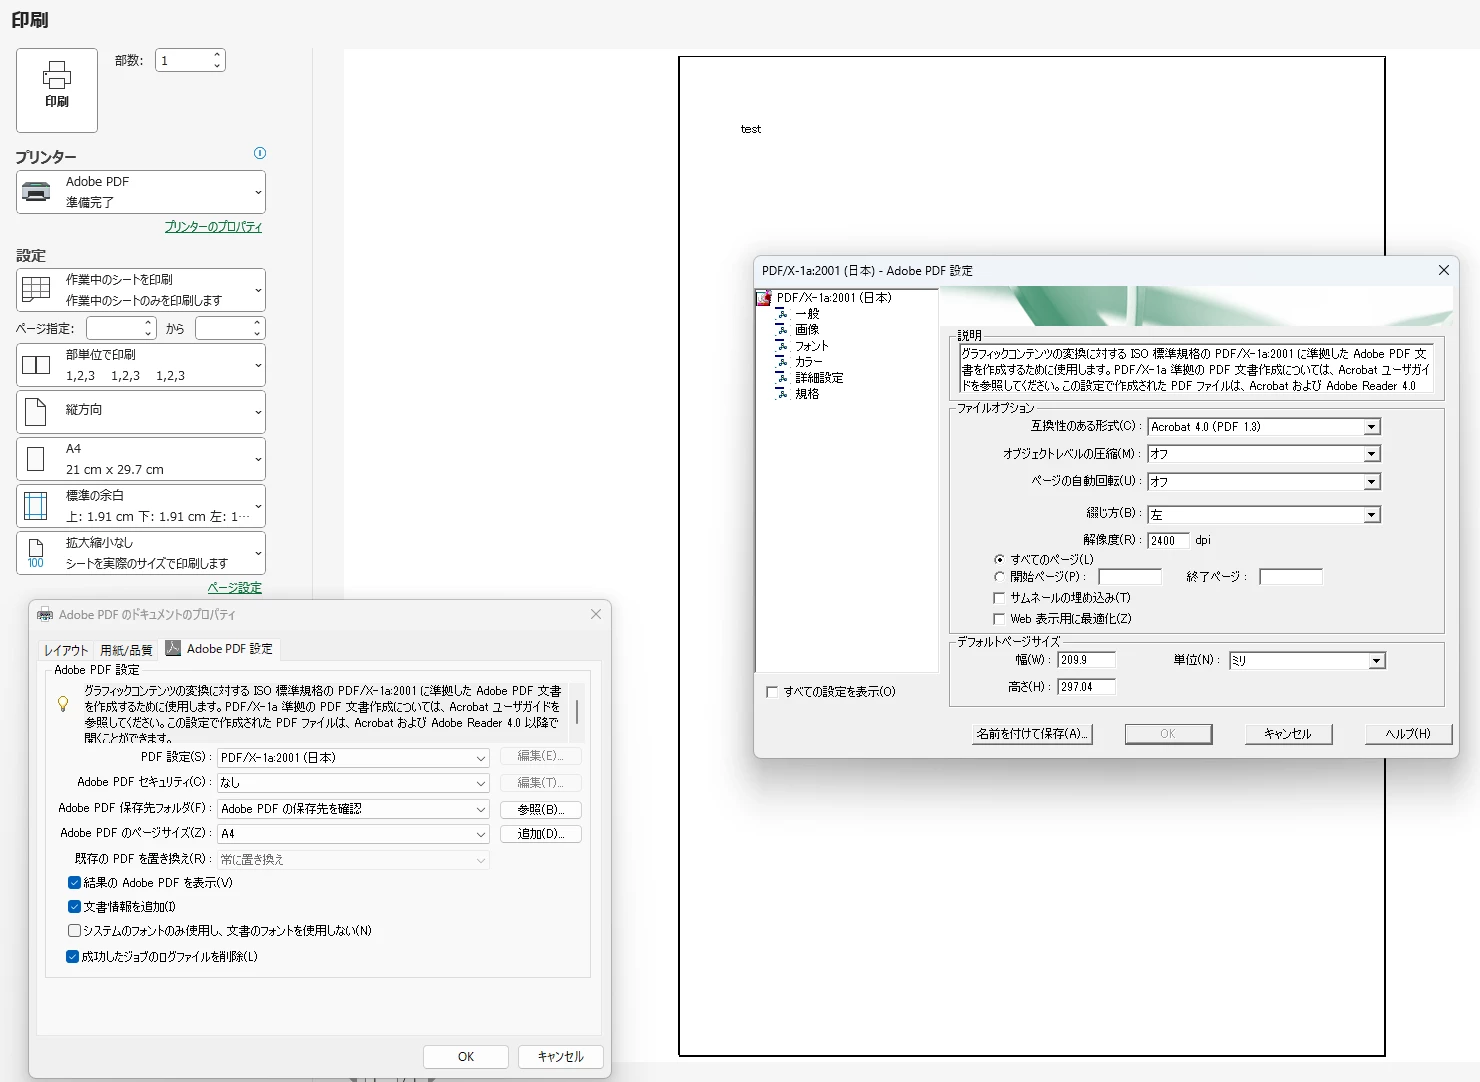The image size is (1480, 1082).
Task: Toggle 結果の Adobe PDF を表示 checkbox
Action: [x=74, y=883]
